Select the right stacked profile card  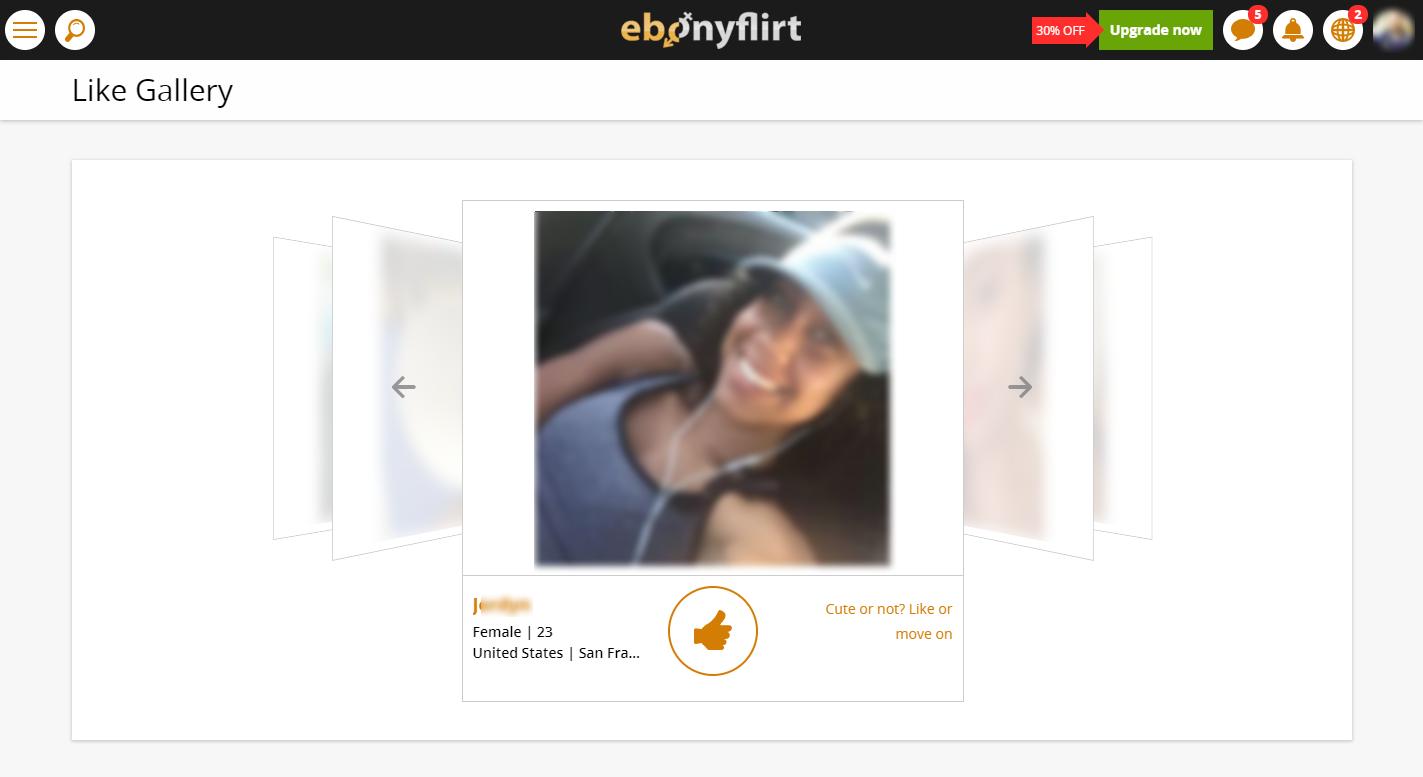tap(1029, 388)
